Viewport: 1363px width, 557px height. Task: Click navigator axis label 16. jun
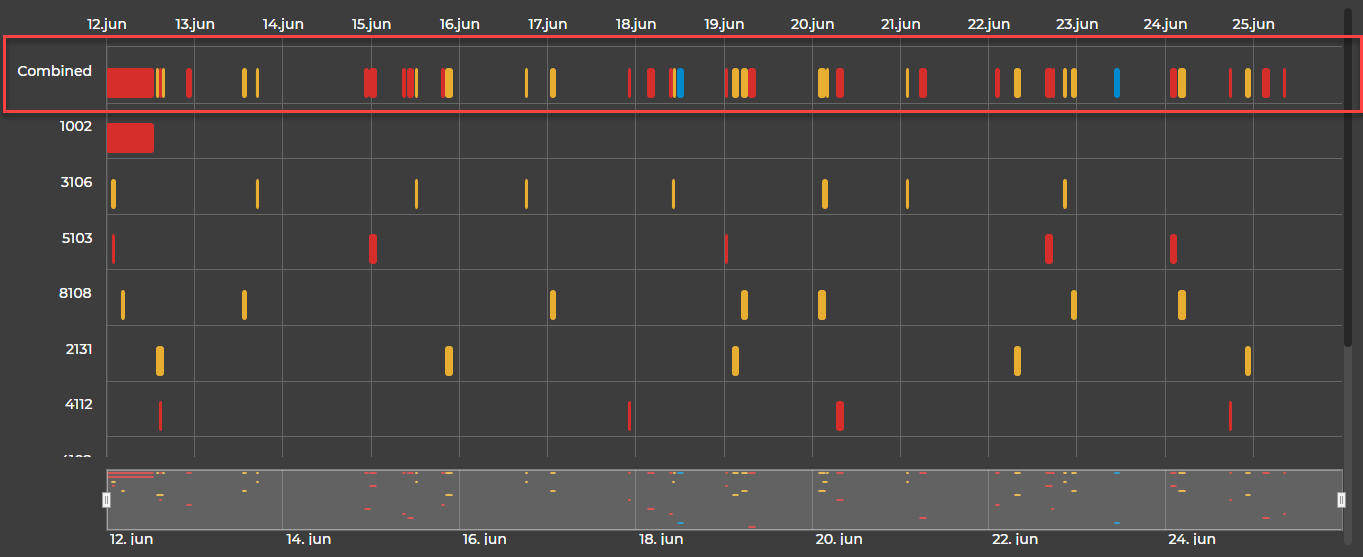[x=484, y=540]
